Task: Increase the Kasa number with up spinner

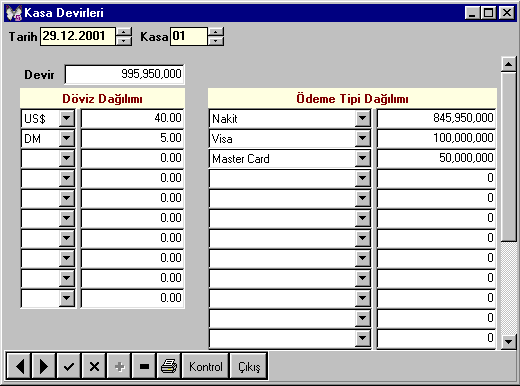Action: [x=216, y=32]
